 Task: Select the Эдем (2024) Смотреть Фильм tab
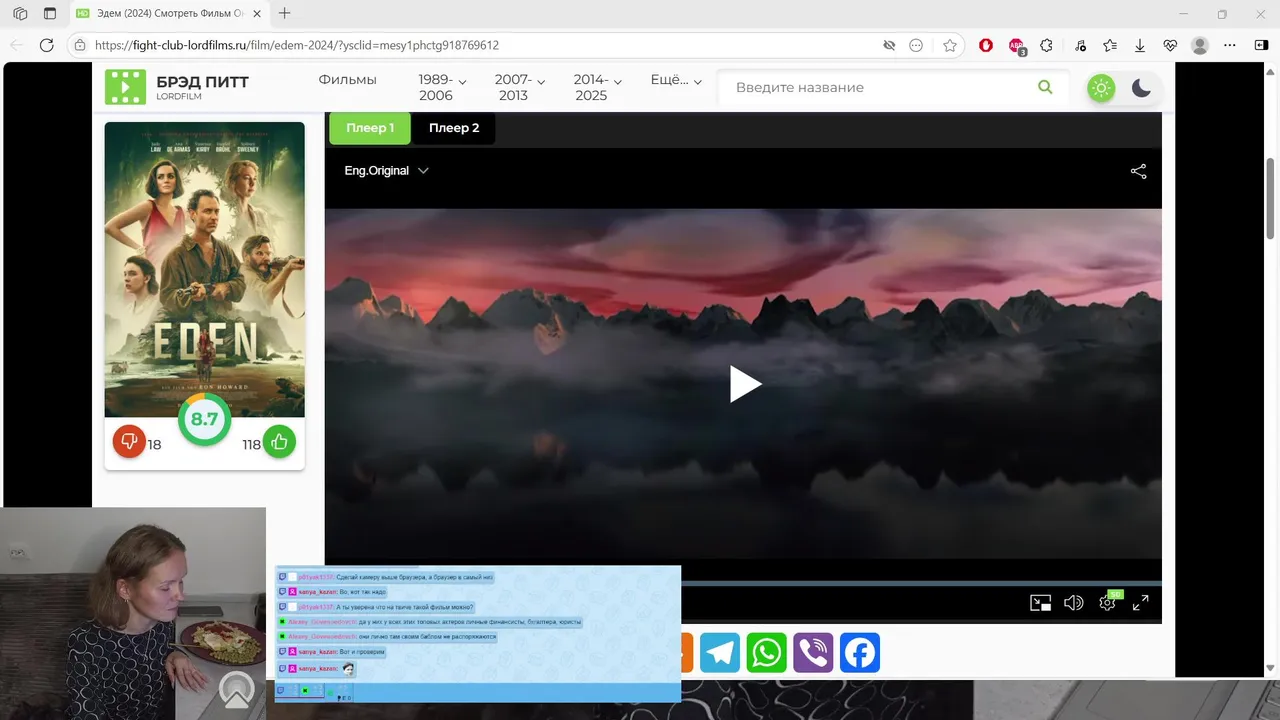(x=169, y=14)
